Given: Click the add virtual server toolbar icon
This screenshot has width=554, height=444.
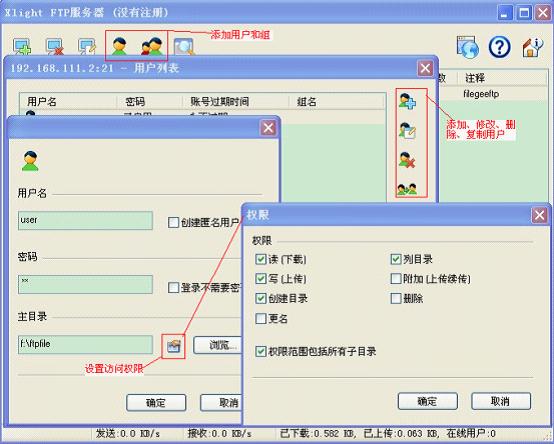Looking at the screenshot, I should (22, 46).
